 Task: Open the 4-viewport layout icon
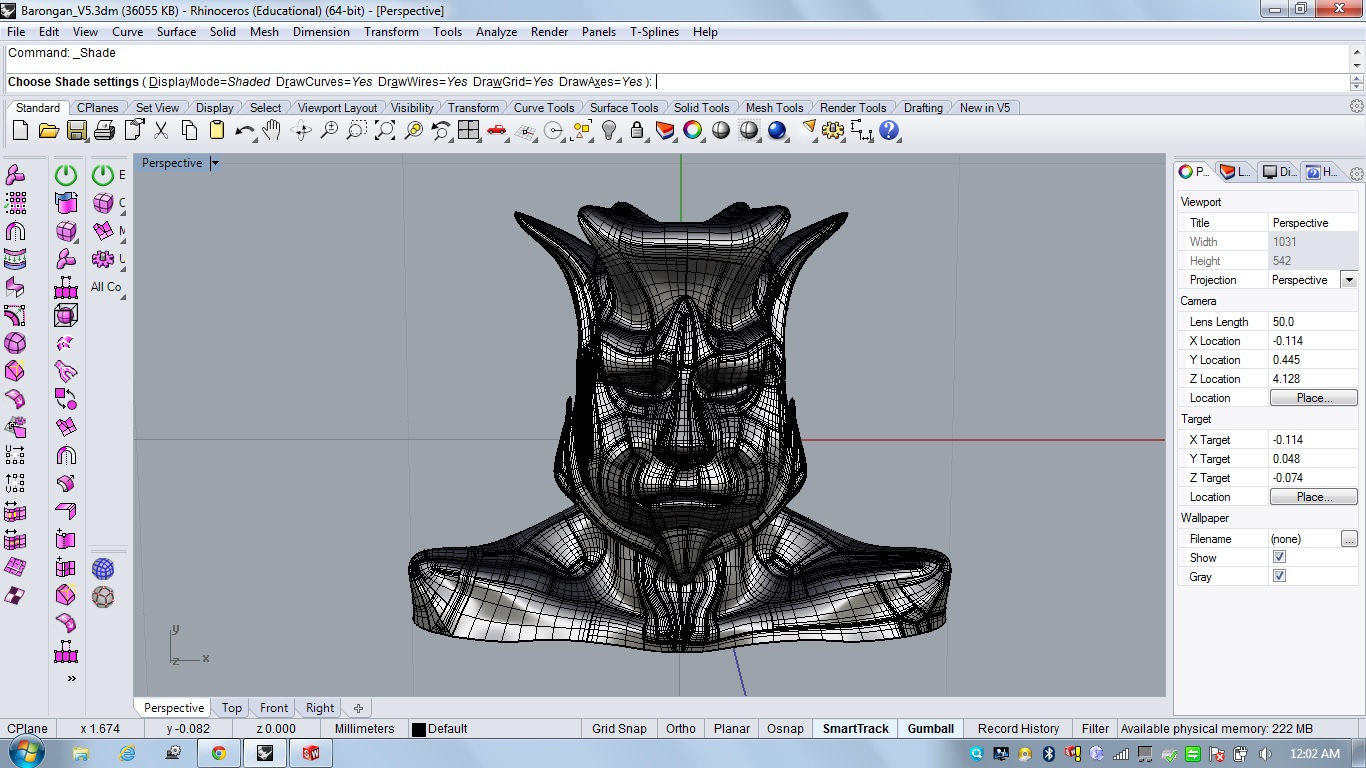tap(469, 131)
